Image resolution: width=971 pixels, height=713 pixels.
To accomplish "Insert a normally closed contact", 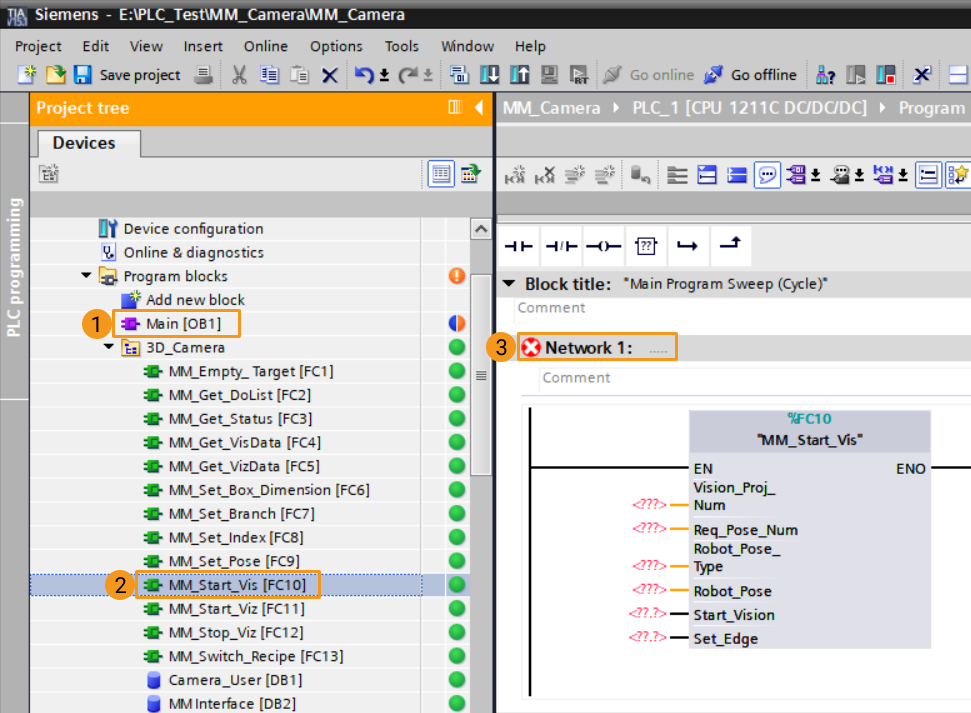I will 561,245.
